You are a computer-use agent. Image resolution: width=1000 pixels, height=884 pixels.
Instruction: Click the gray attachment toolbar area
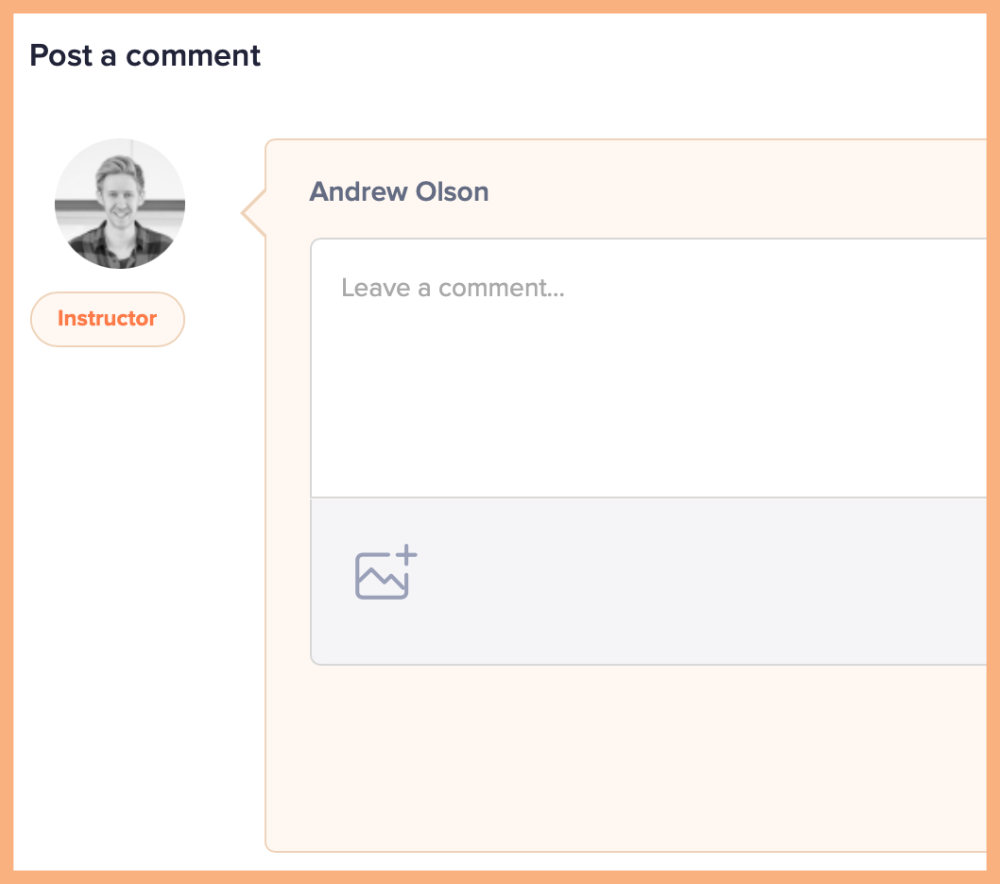point(648,581)
